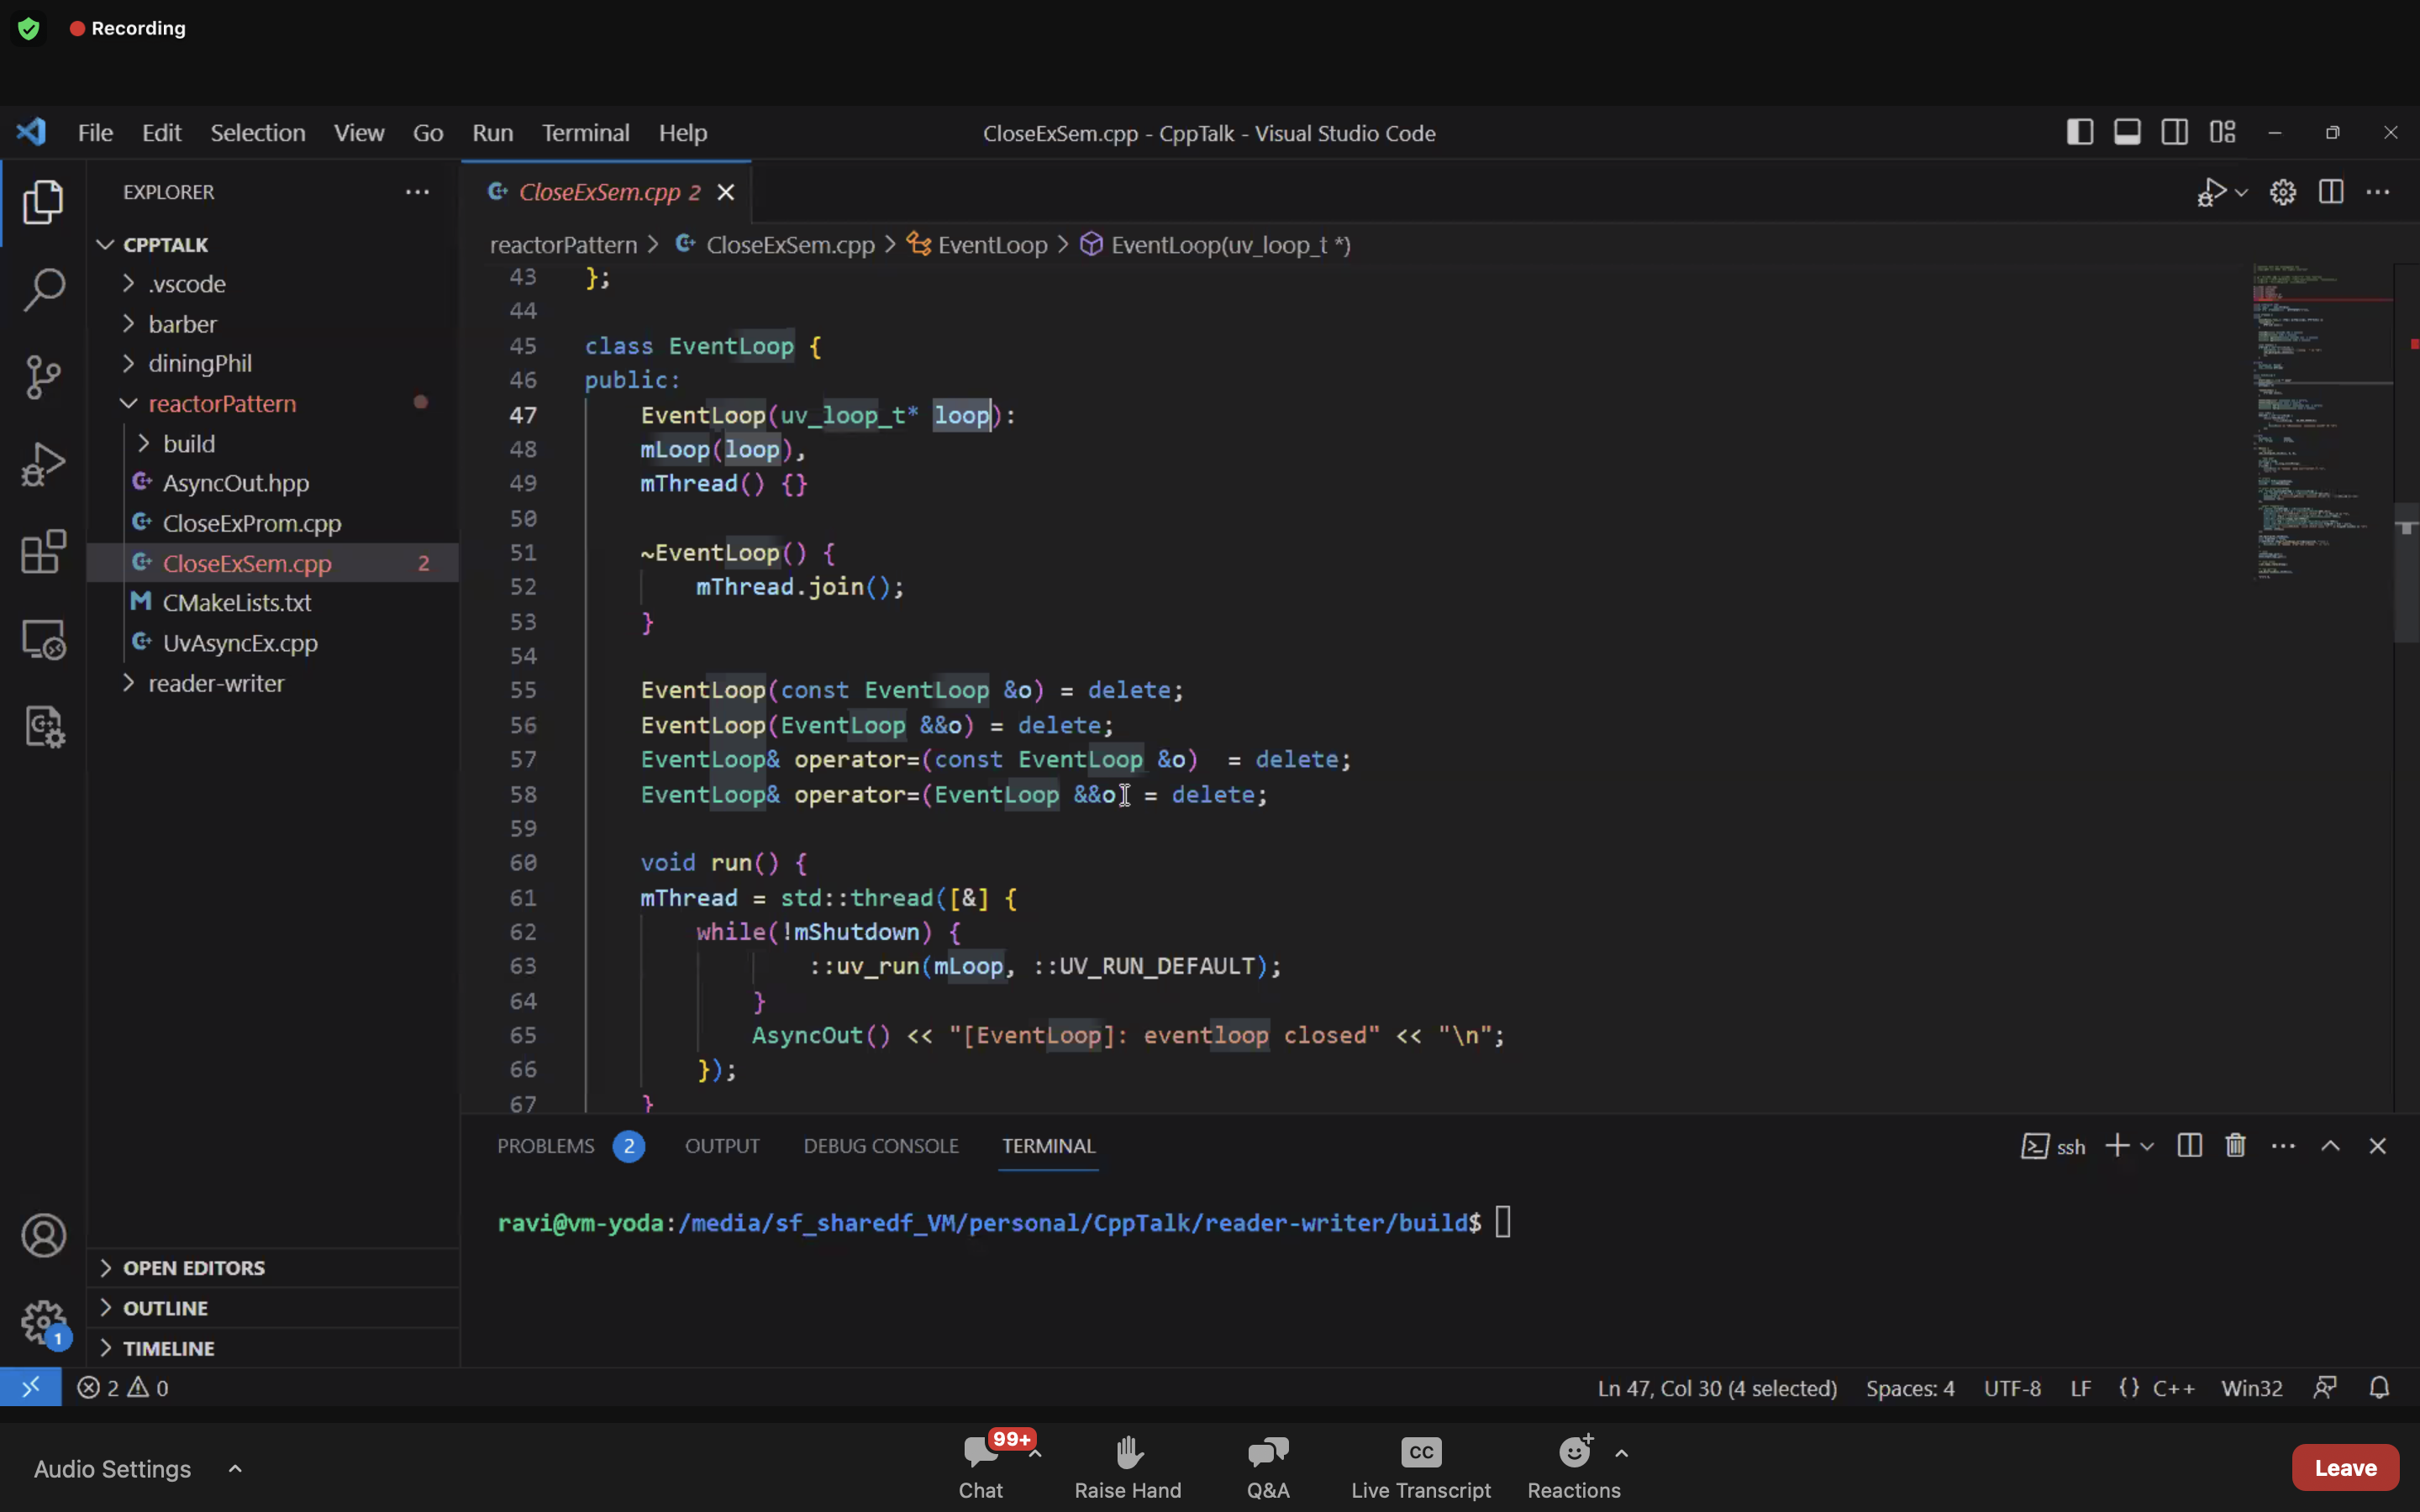Leave the Zoom meeting
The width and height of the screenshot is (2420, 1512).
(x=2345, y=1467)
